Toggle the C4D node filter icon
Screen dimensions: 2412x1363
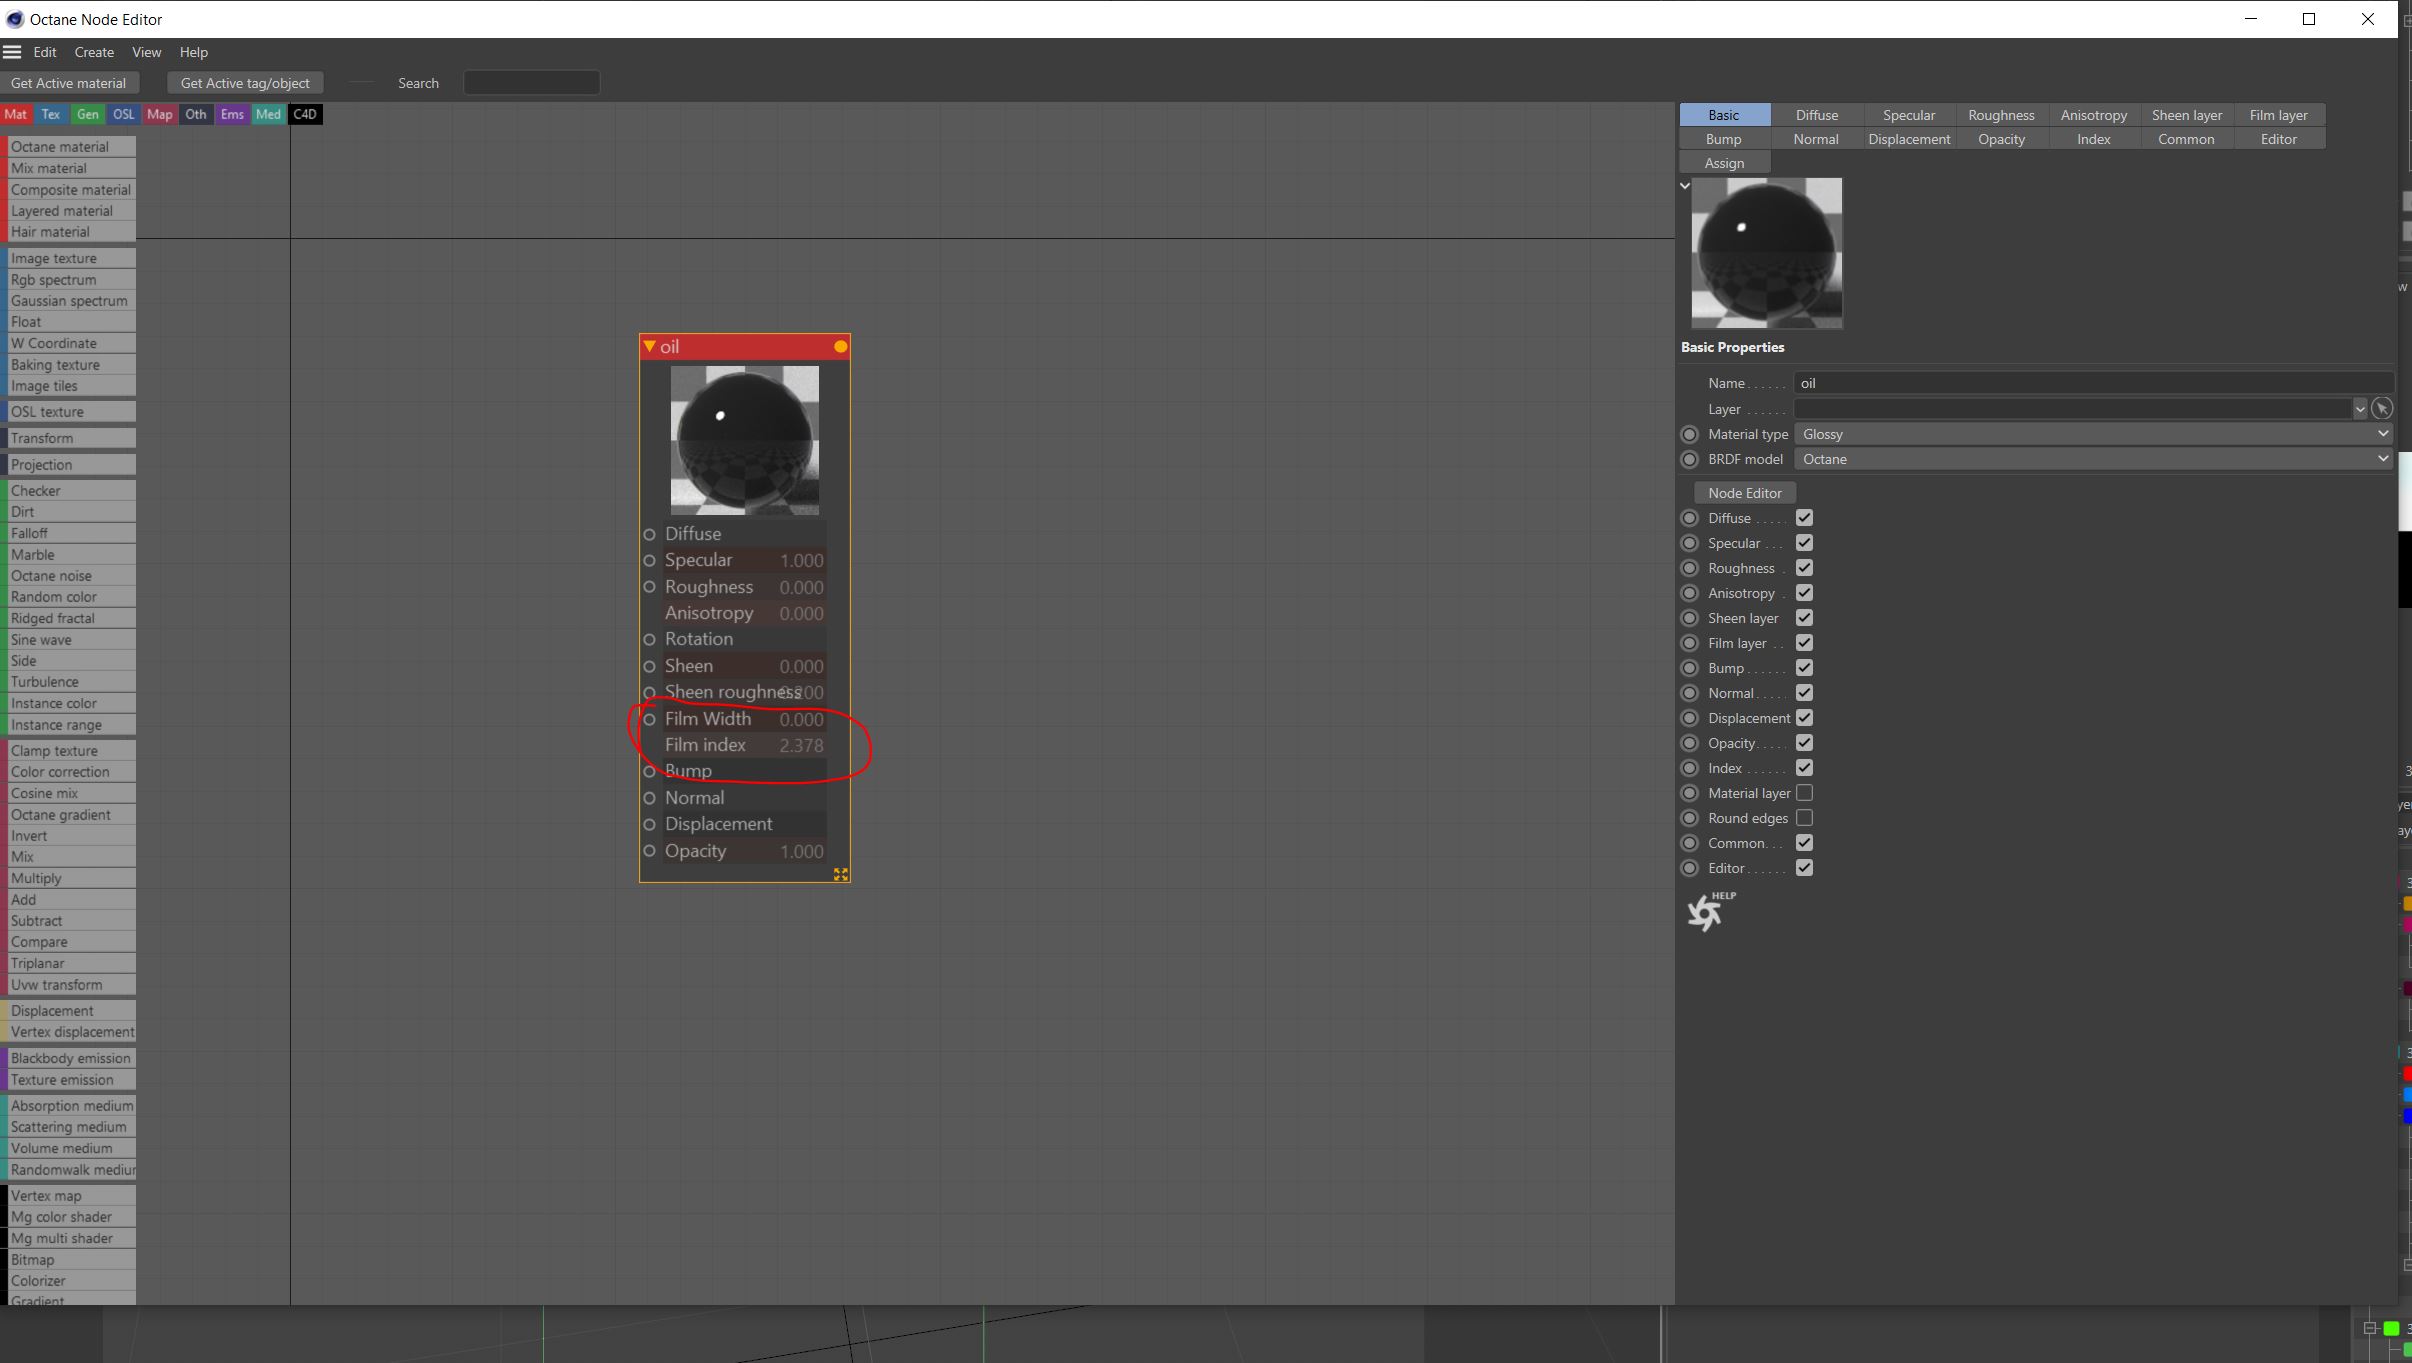305,114
